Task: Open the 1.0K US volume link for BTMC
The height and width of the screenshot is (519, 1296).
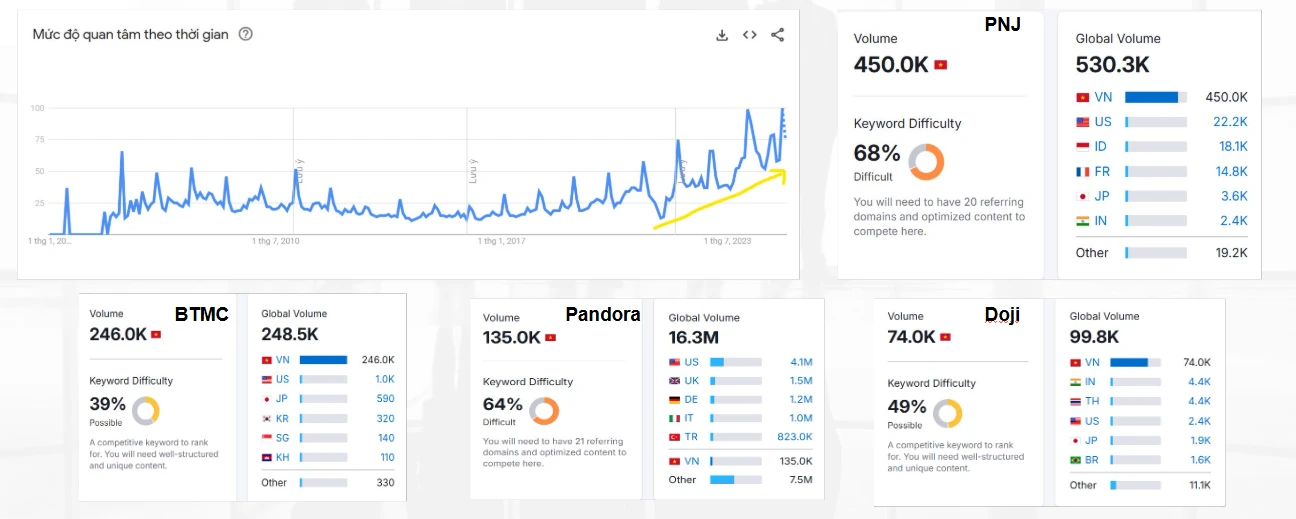Action: tap(384, 379)
